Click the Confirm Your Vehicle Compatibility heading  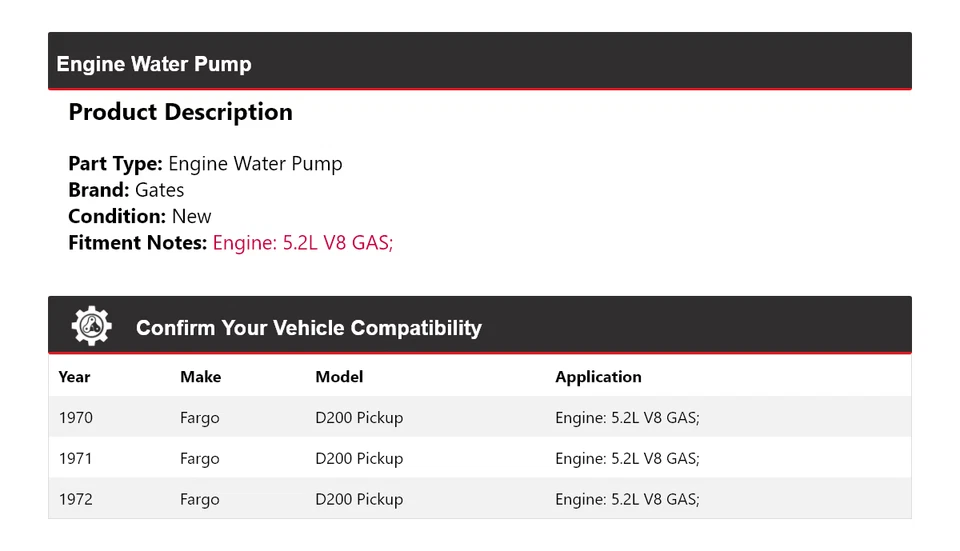pos(308,328)
